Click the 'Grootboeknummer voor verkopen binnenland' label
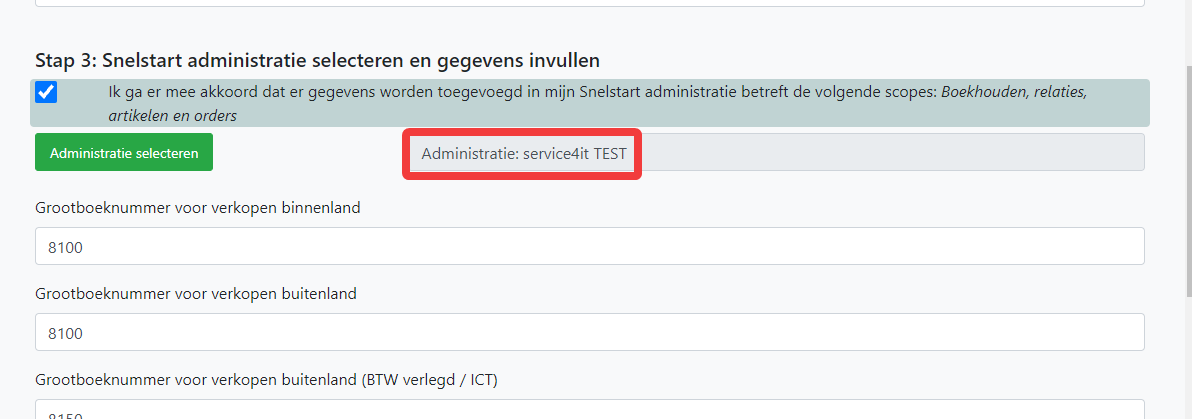Screen dimensions: 1192x419 [x=198, y=208]
